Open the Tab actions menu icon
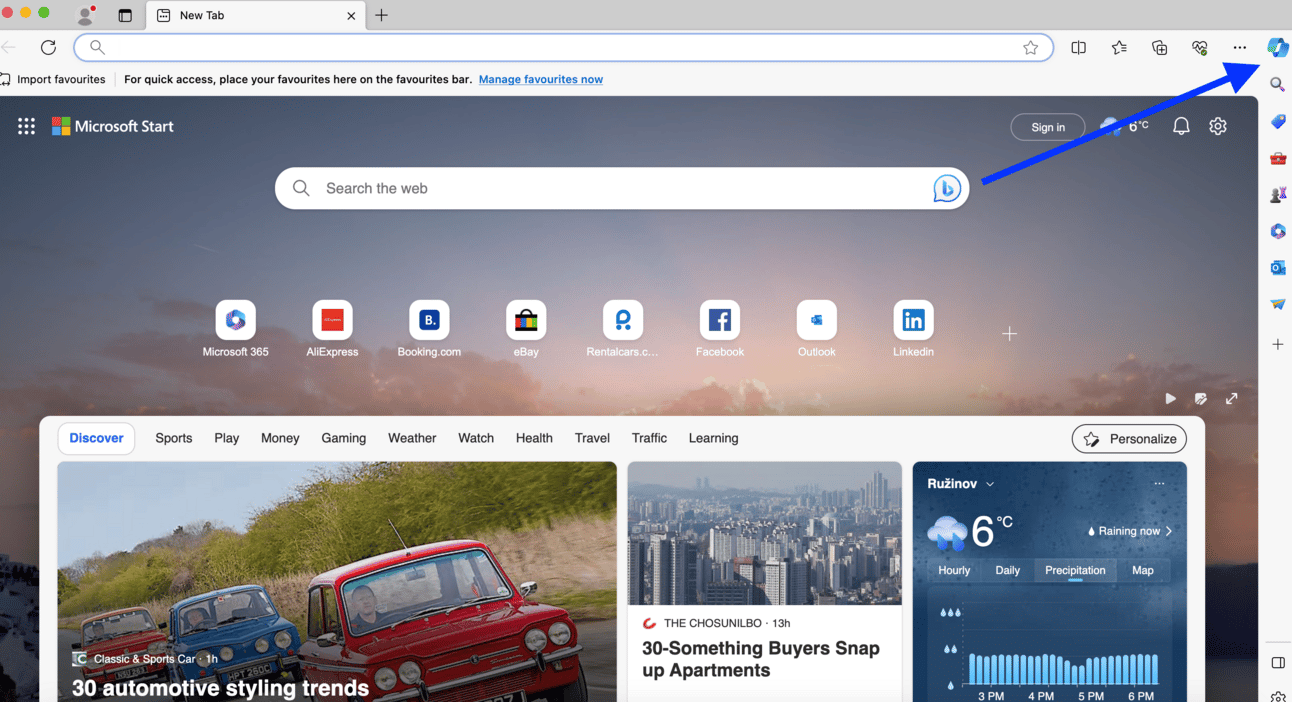The width and height of the screenshot is (1292, 702). 125,16
